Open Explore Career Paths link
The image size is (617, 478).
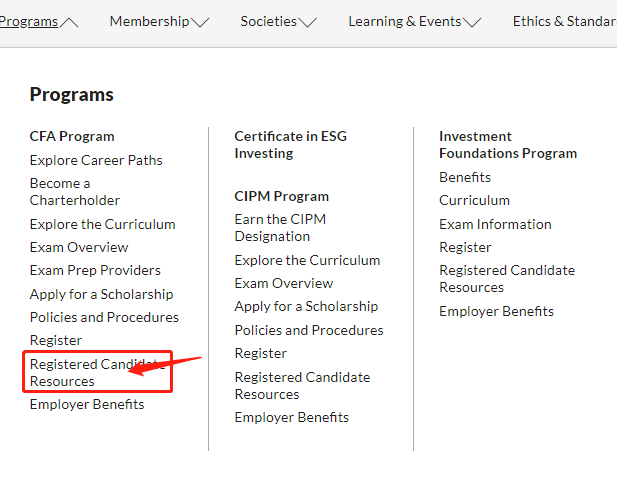click(96, 160)
